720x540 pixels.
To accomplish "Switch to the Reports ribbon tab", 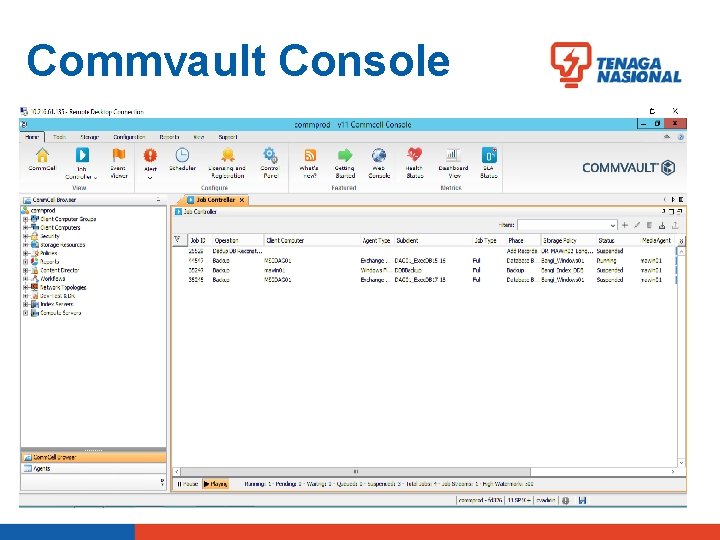I will click(x=169, y=137).
